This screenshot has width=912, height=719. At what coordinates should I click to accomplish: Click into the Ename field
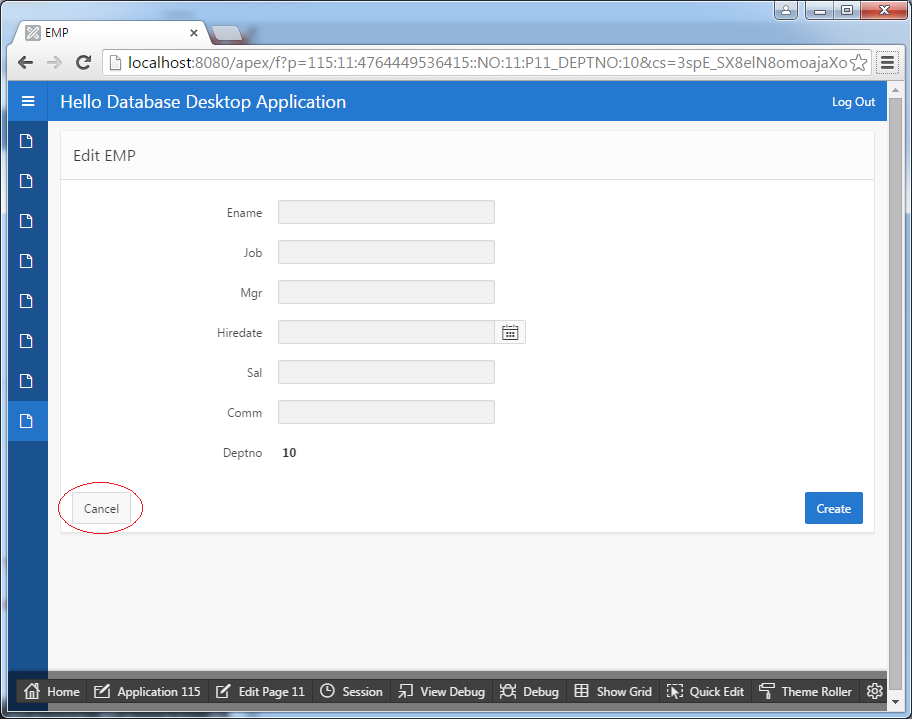386,212
